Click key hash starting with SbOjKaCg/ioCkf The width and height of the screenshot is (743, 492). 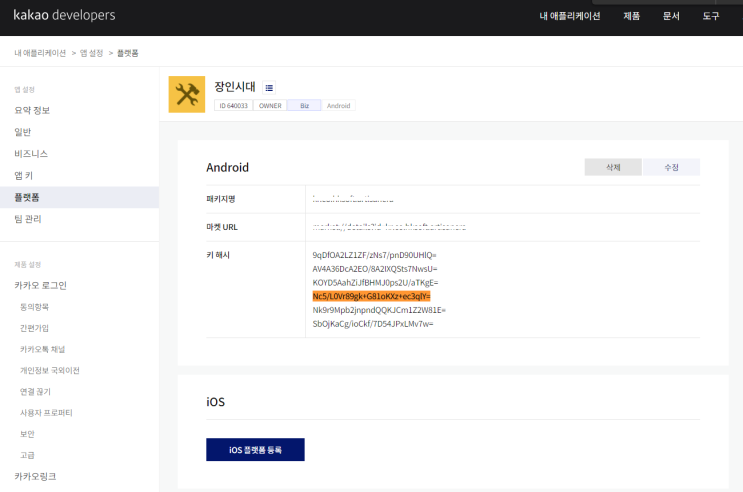click(x=373, y=324)
